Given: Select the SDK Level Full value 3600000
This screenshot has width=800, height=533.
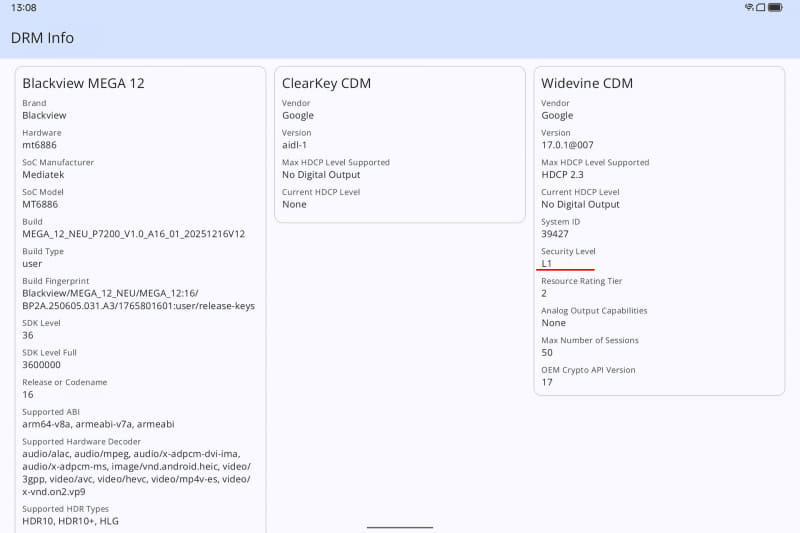Looking at the screenshot, I should 41,365.
